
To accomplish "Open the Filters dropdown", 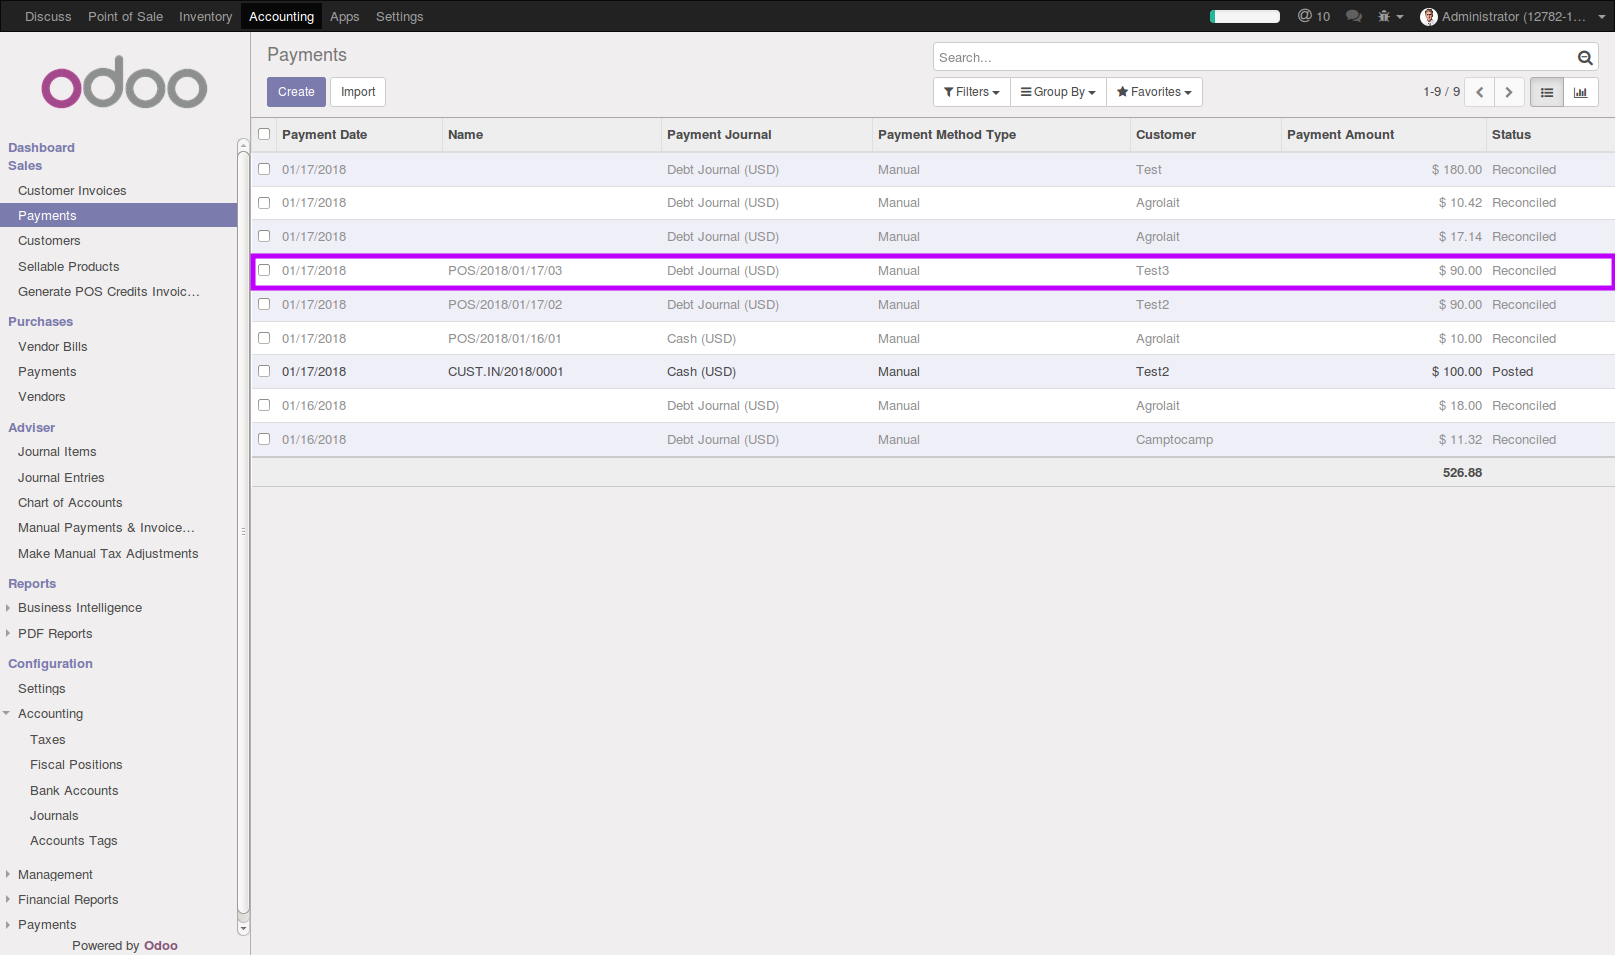I will click(970, 91).
